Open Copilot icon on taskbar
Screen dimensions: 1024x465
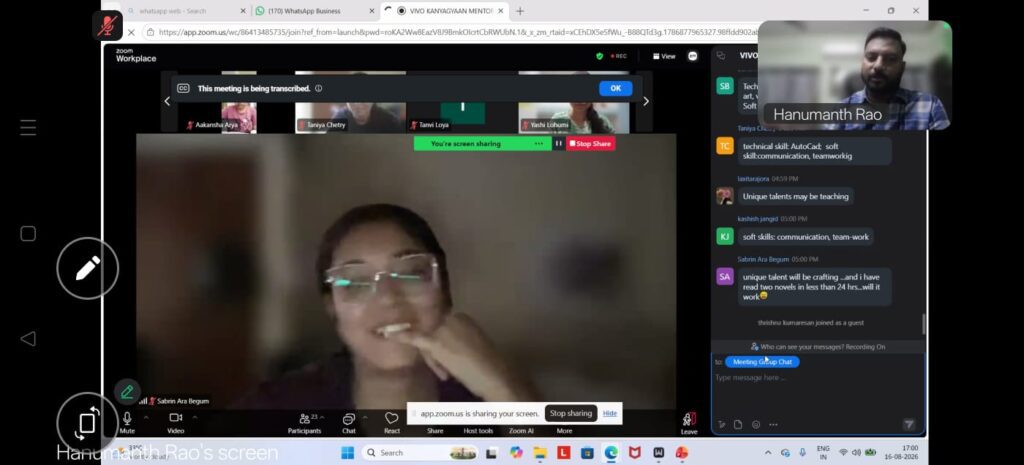point(517,453)
